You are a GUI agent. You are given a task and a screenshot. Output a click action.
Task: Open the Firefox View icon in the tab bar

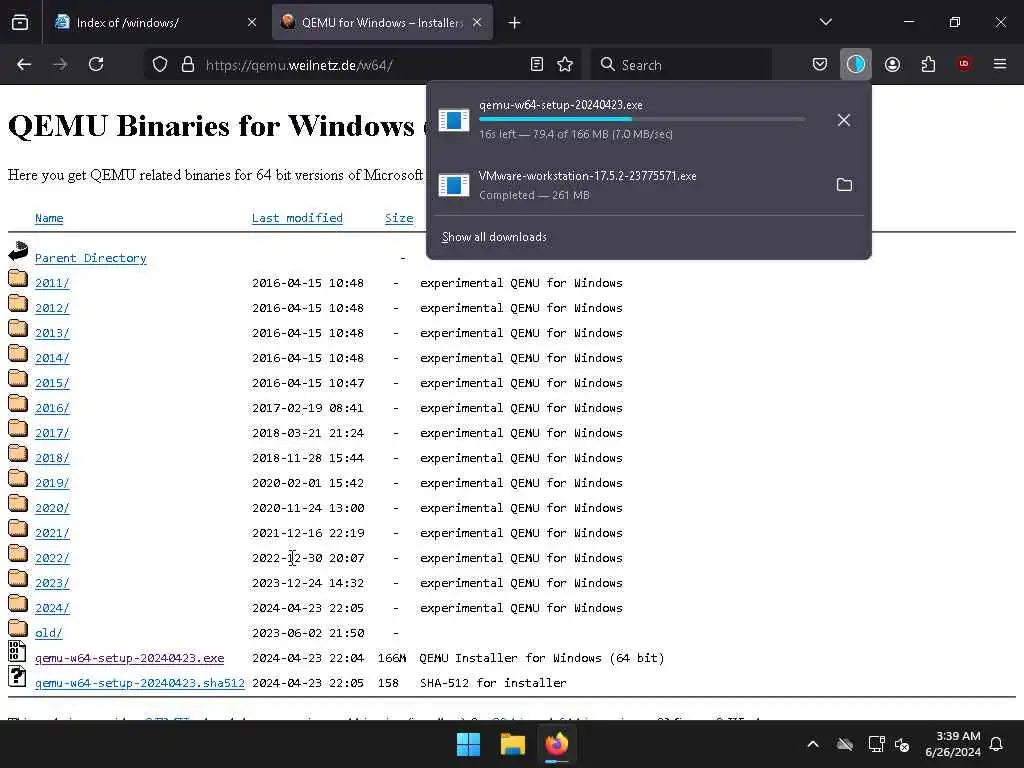pyautogui.click(x=20, y=23)
